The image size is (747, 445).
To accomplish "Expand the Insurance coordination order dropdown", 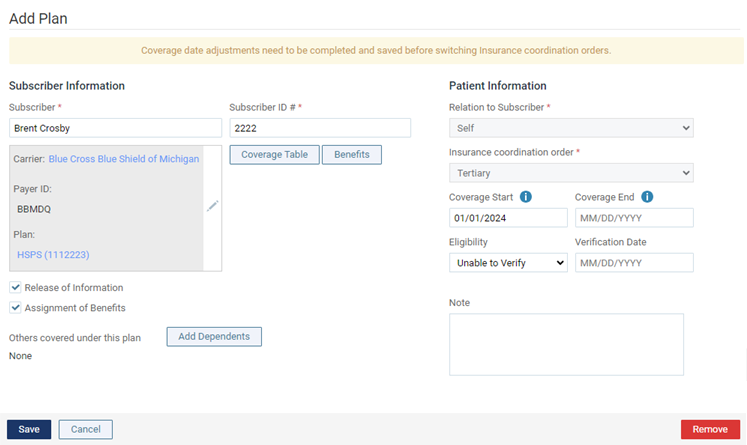I will pos(571,172).
